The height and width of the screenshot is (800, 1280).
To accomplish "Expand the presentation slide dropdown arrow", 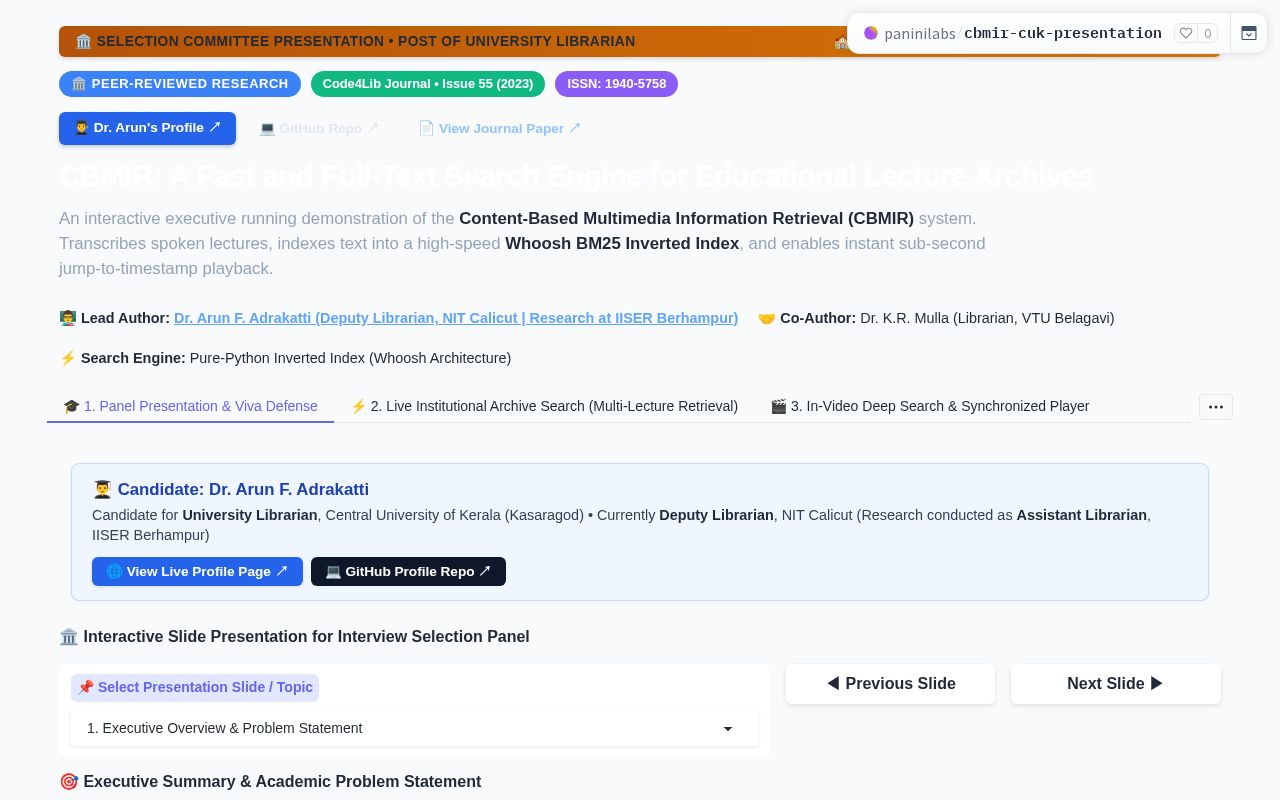I will [x=728, y=729].
